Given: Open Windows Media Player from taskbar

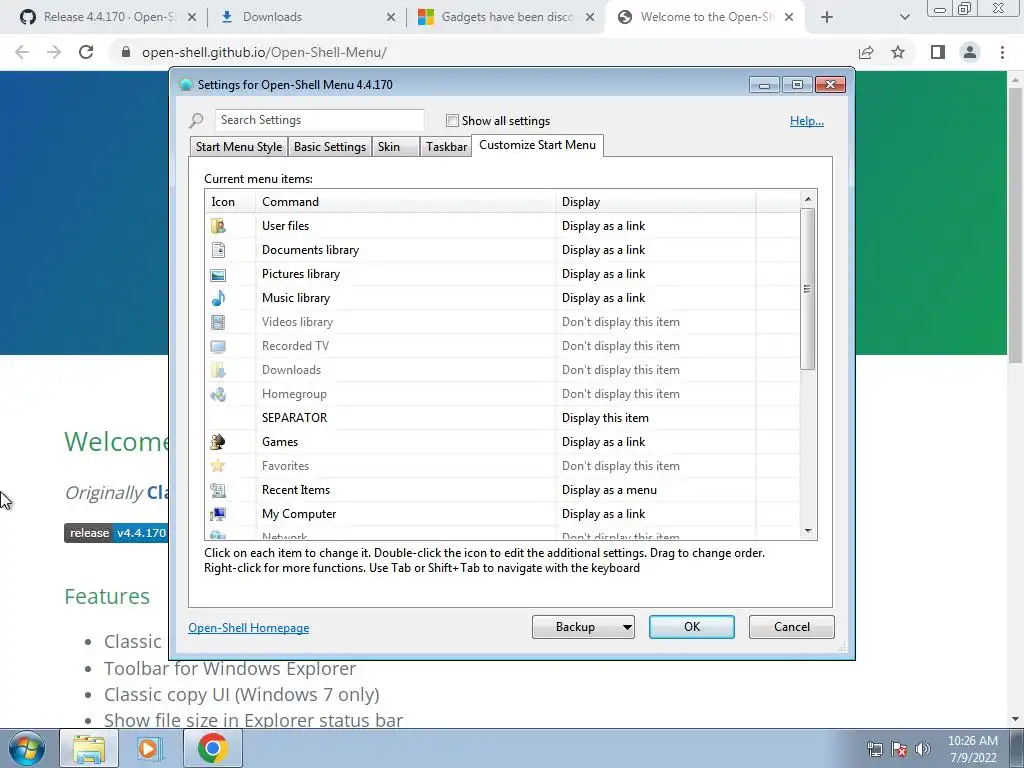Looking at the screenshot, I should click(x=148, y=748).
